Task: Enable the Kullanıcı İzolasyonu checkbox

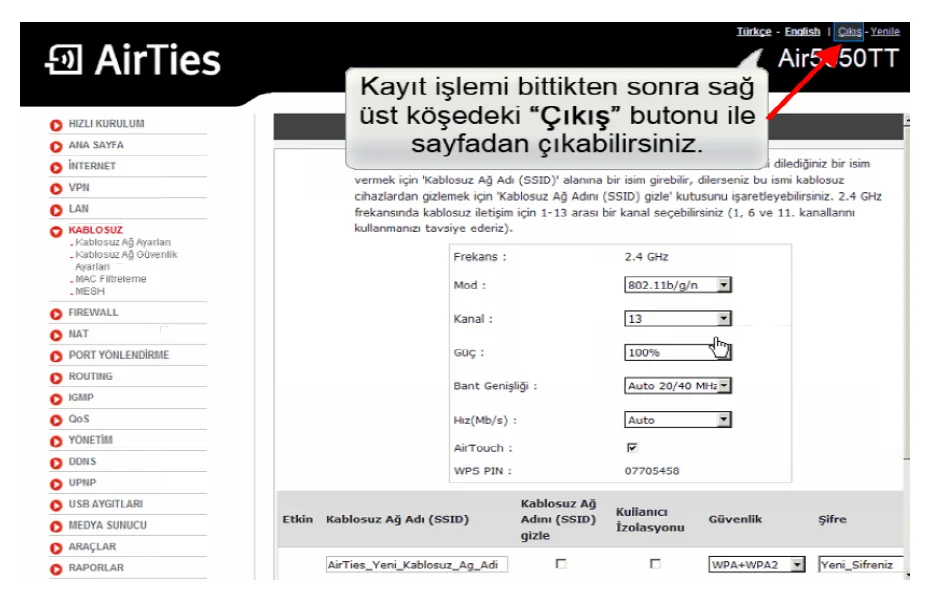Action: pyautogui.click(x=655, y=564)
